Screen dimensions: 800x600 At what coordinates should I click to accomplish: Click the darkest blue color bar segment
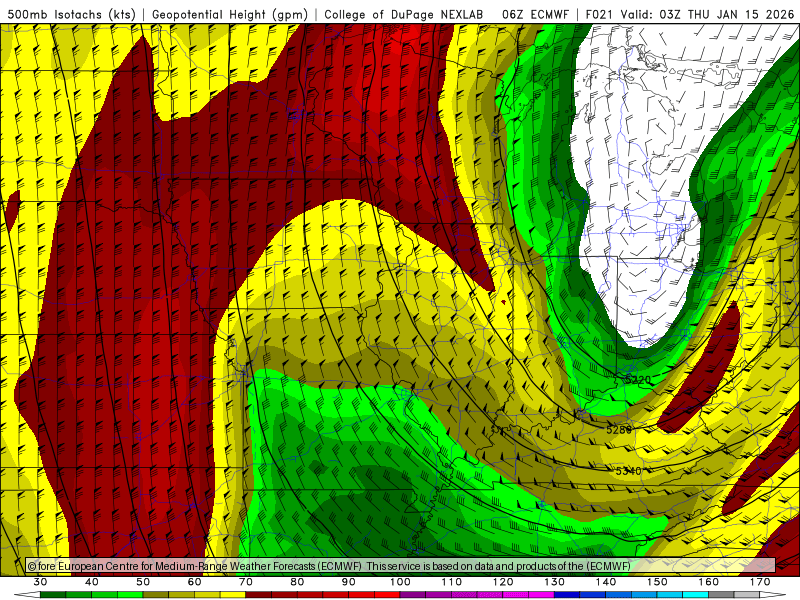pyautogui.click(x=567, y=595)
